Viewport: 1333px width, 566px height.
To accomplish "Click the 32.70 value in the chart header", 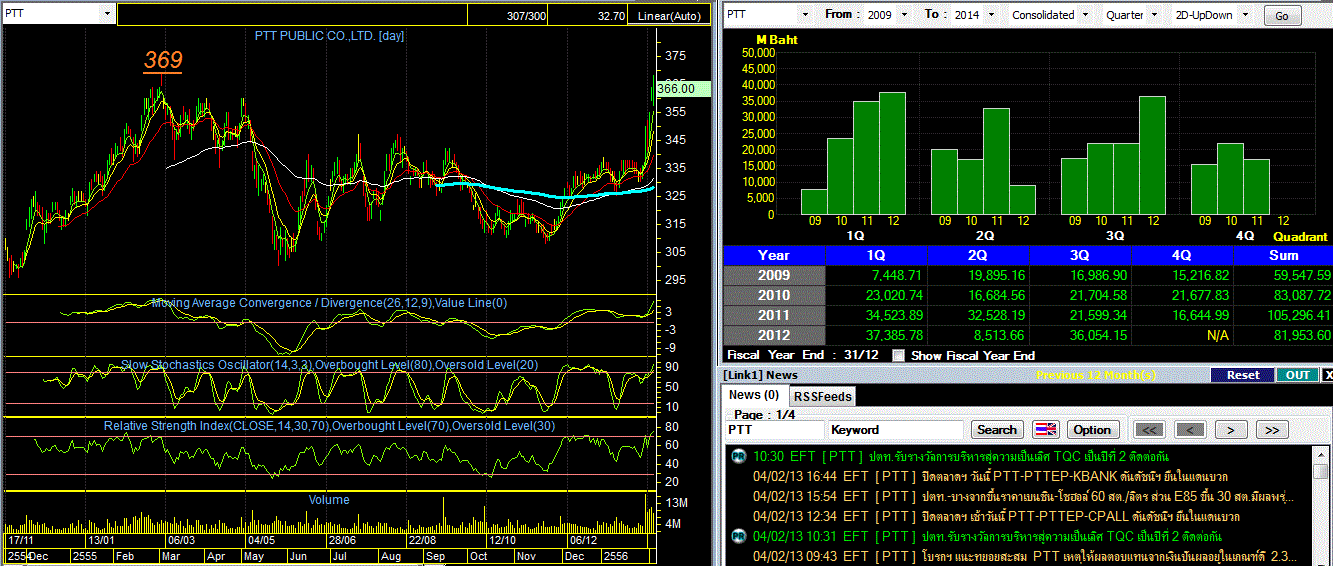I will (612, 16).
